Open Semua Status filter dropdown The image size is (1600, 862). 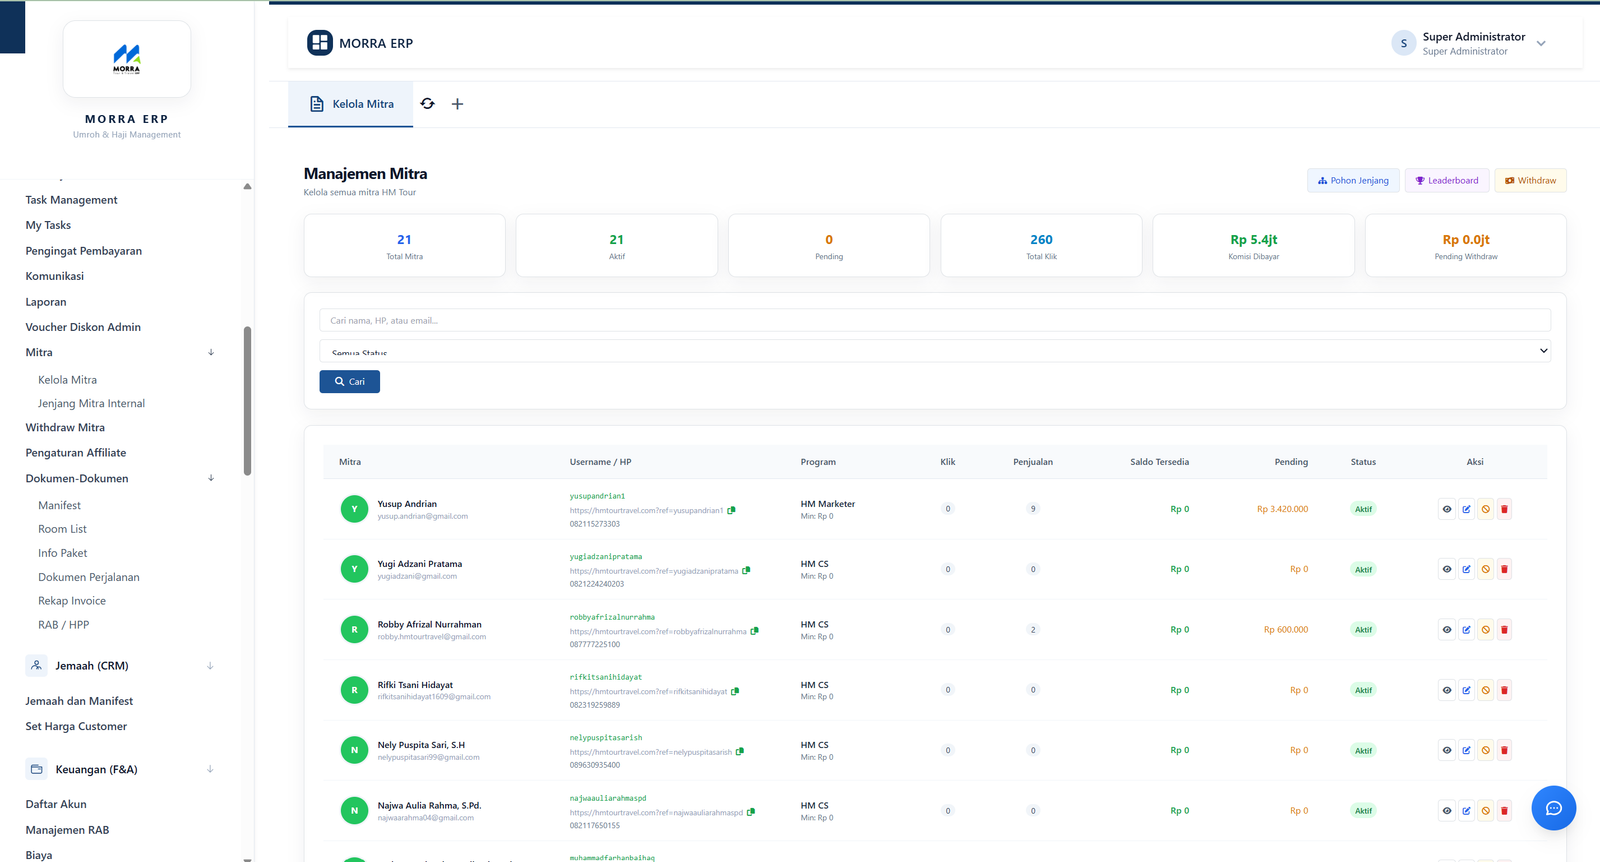pos(935,351)
